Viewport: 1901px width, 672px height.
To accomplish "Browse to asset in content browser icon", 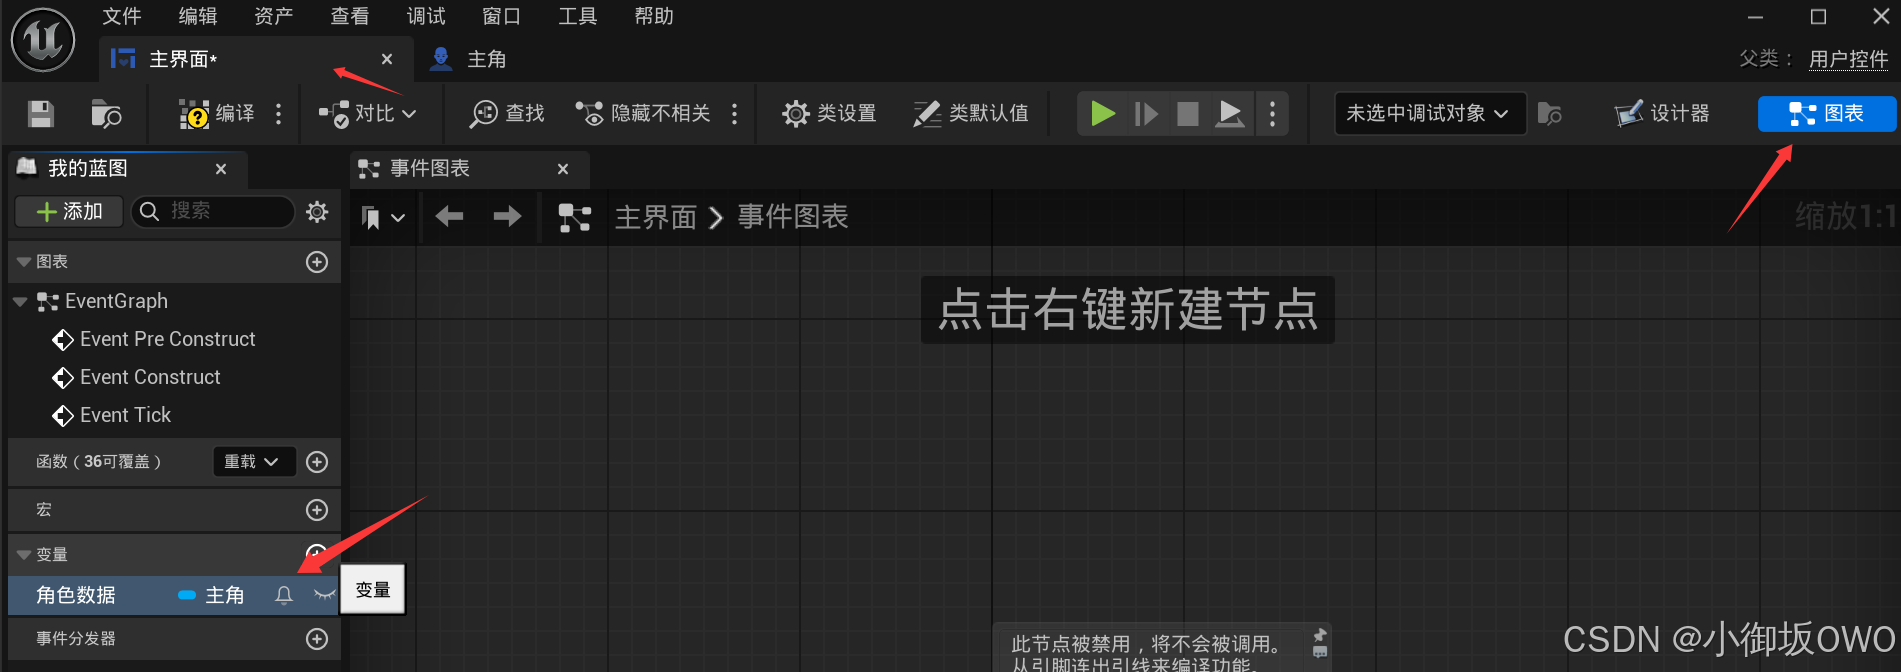I will pyautogui.click(x=106, y=114).
